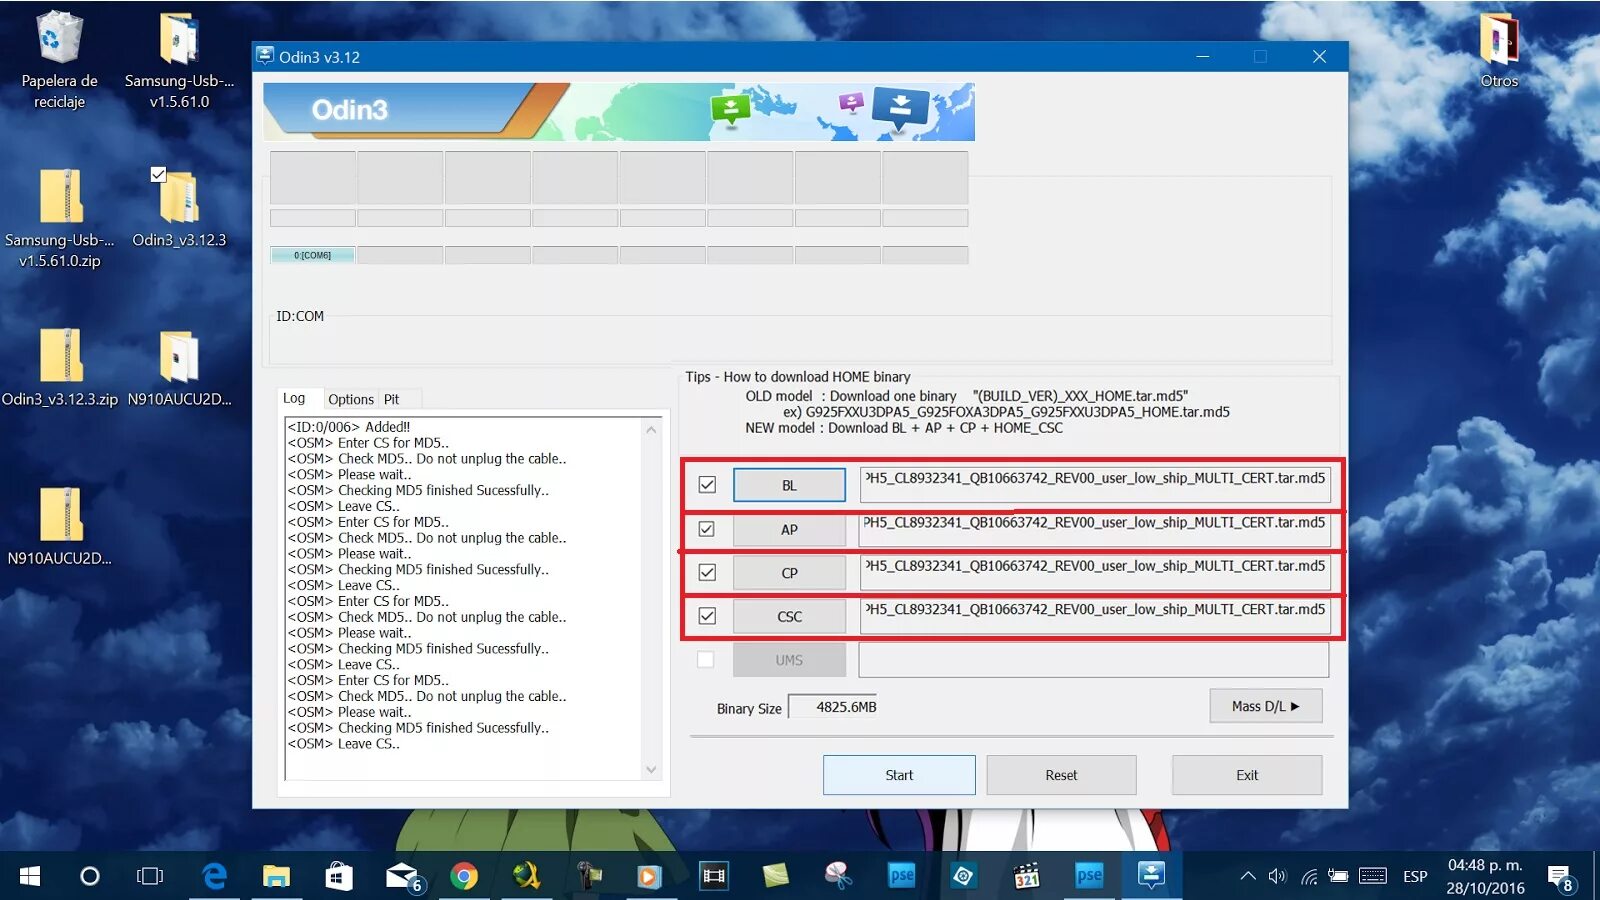This screenshot has height=900, width=1600.
Task: Select the '<ID:0/006> Added!!' log line
Action: tap(349, 427)
